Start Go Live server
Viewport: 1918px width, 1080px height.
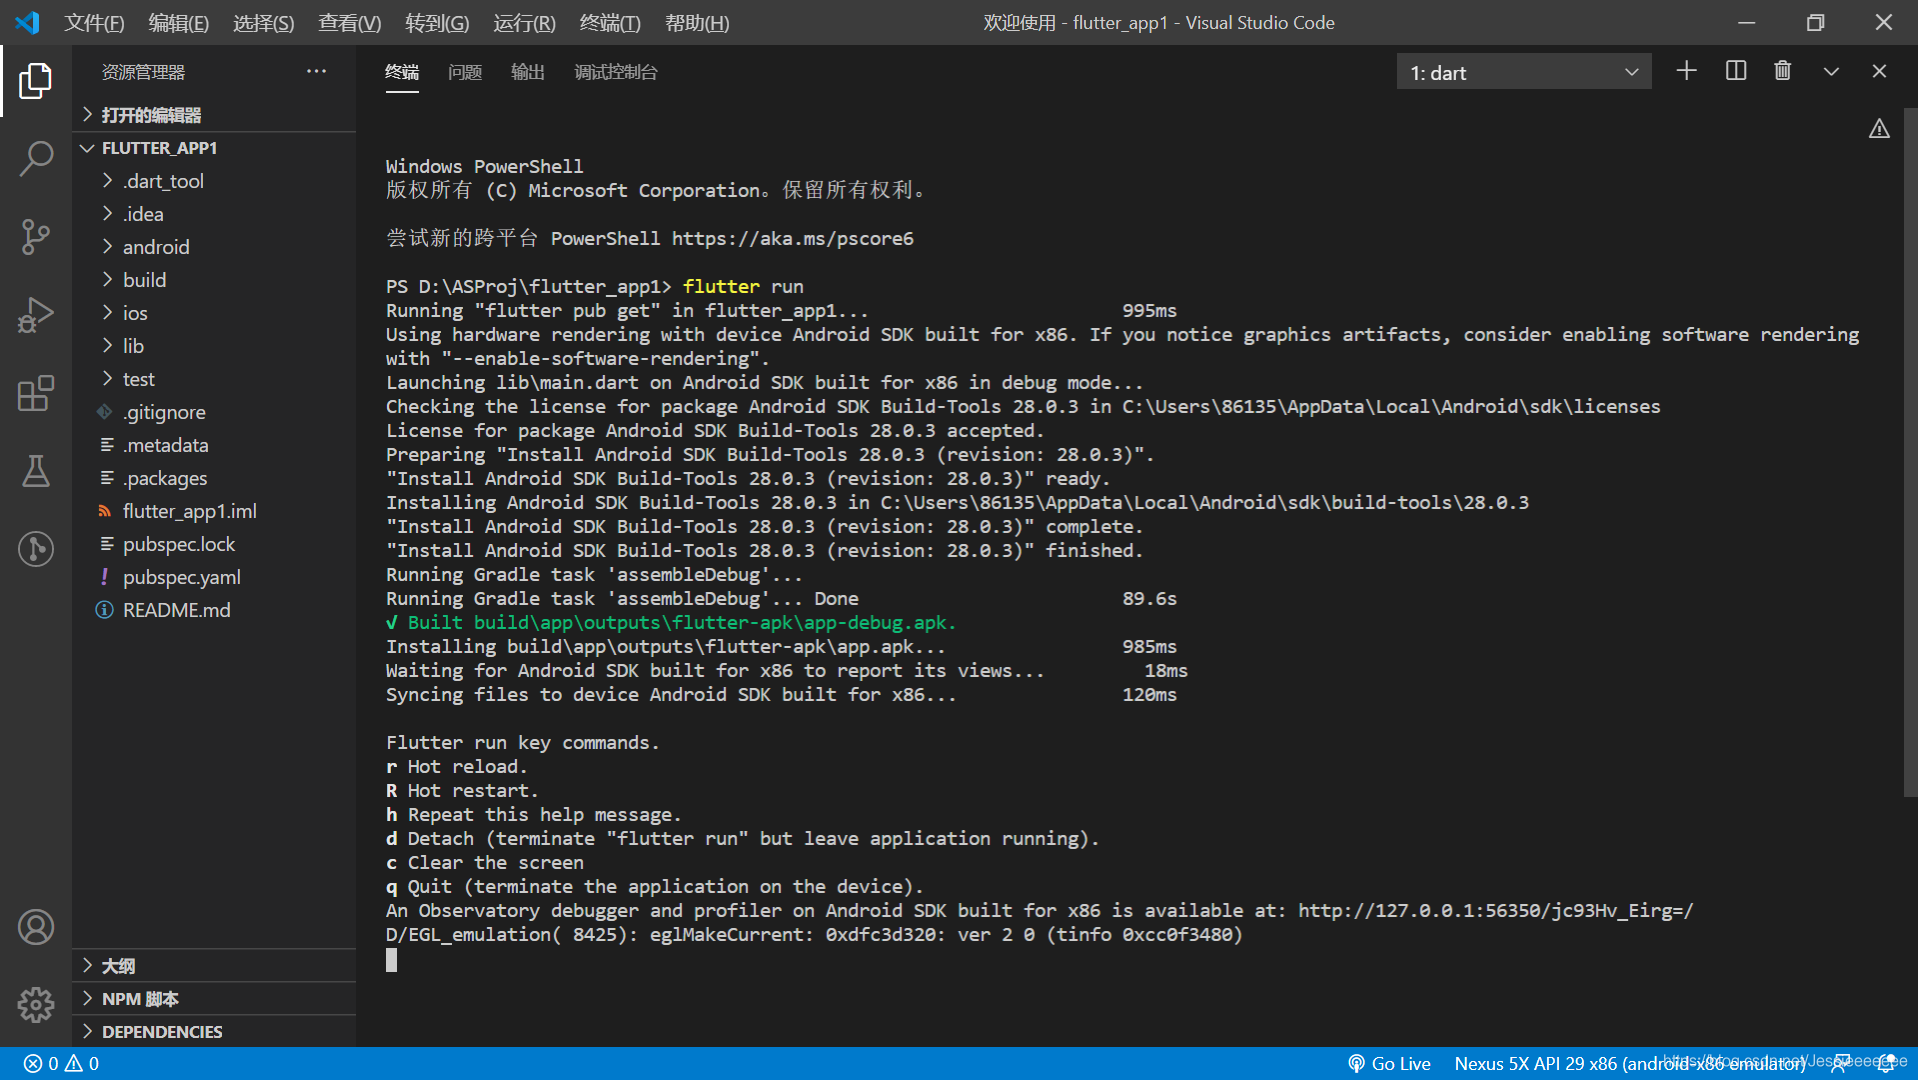click(x=1389, y=1064)
